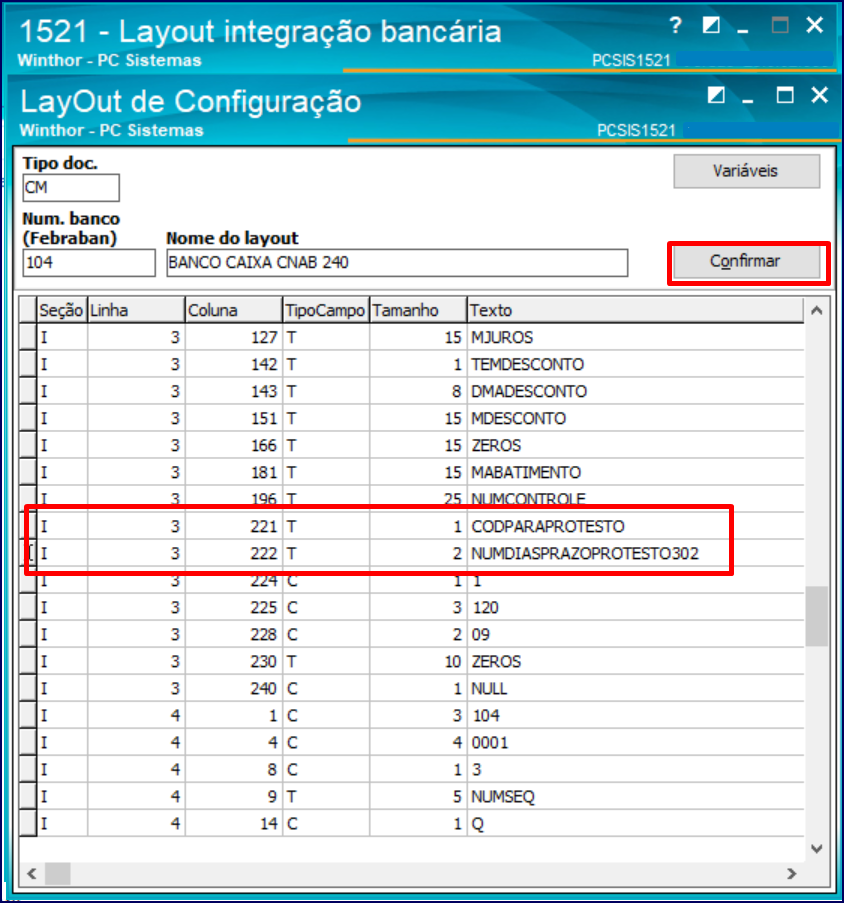844x903 pixels.
Task: Close the LayOut de Configuração window
Action: coord(819,95)
